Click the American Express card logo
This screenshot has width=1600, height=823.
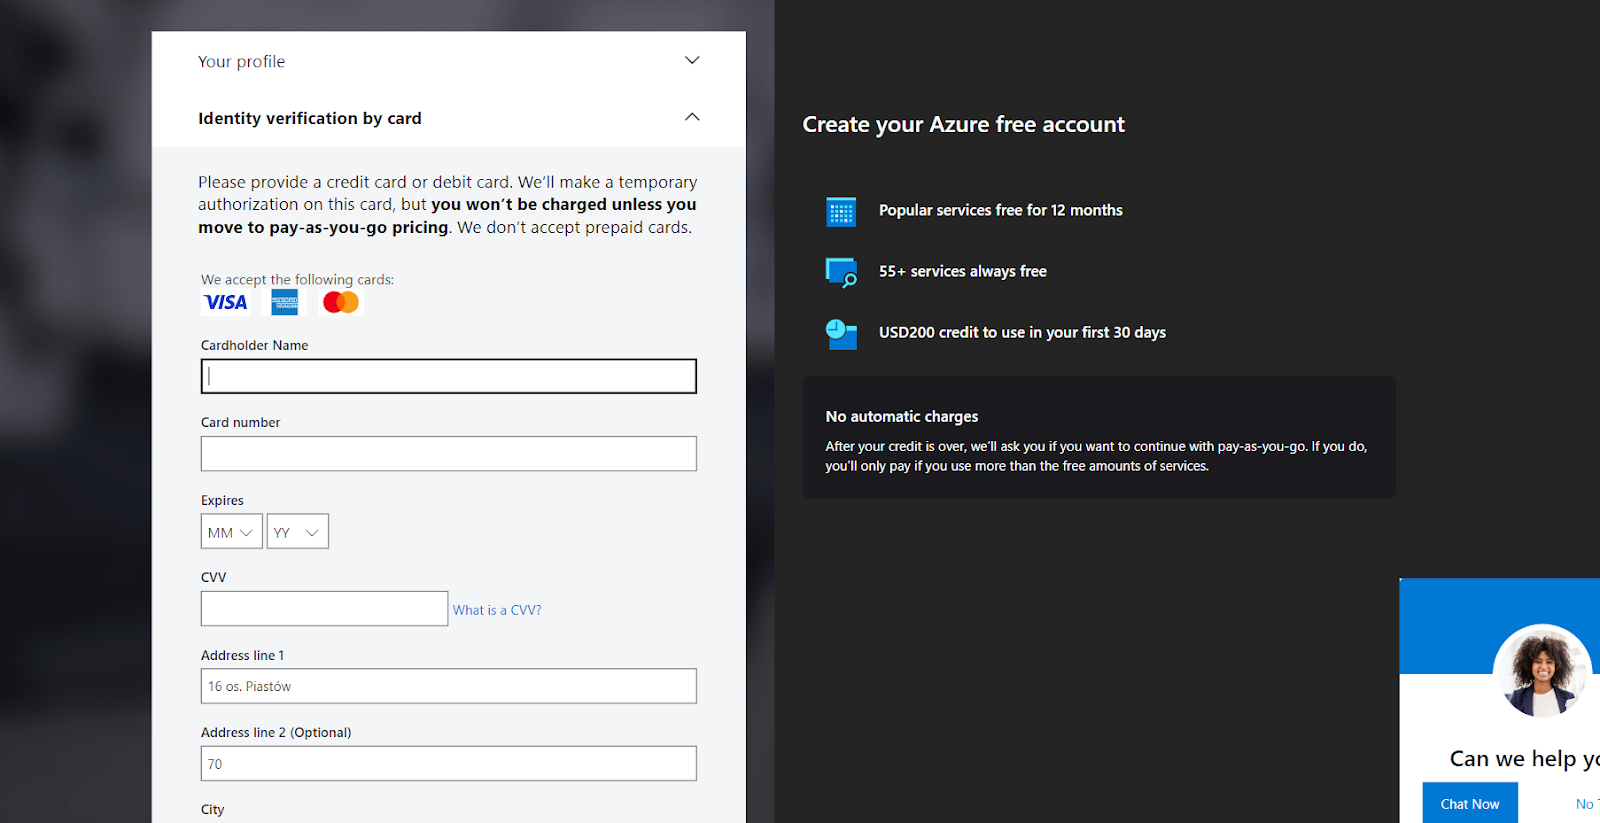[285, 302]
